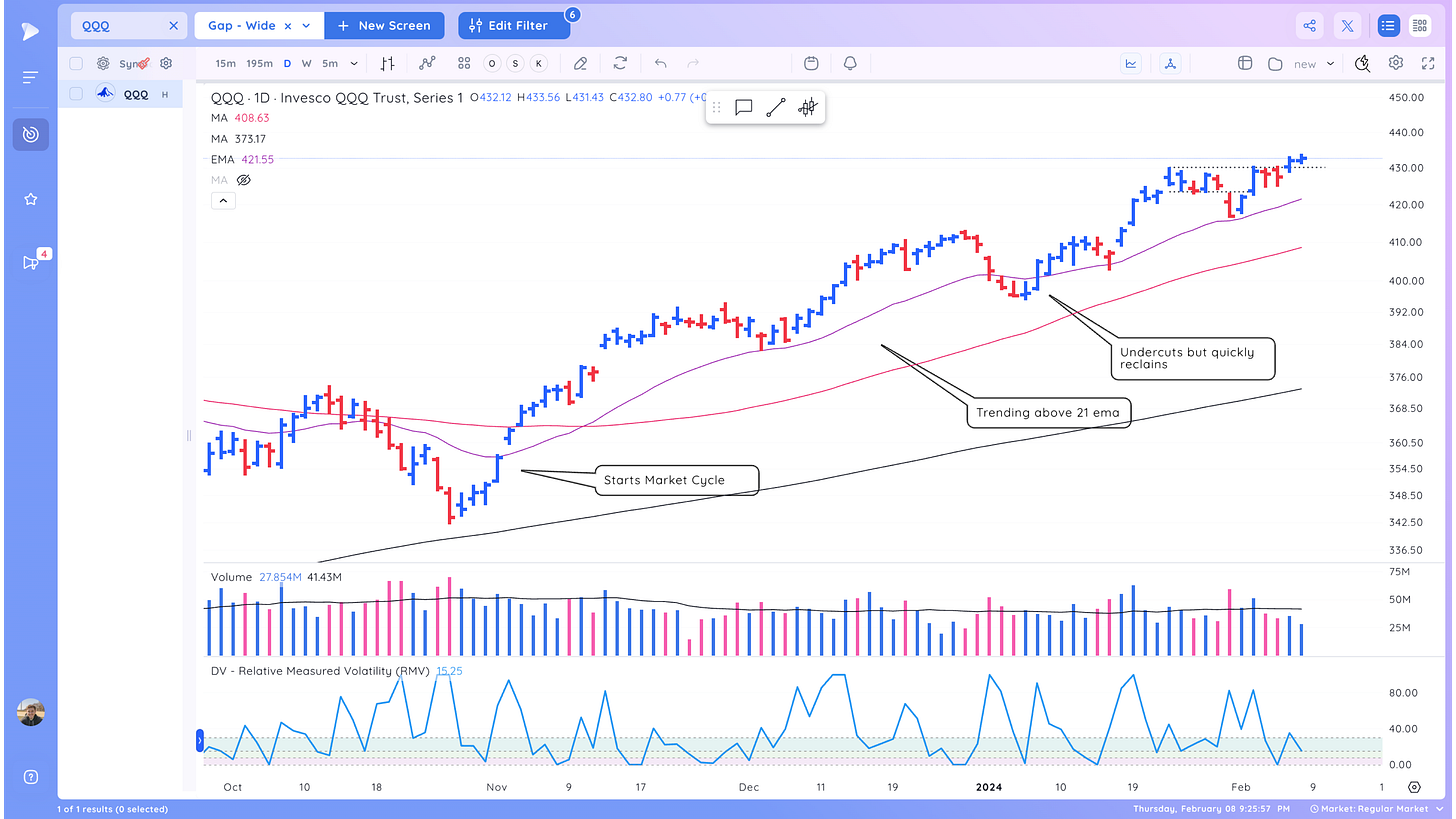
Task: Select the candlestick measure tool
Action: (x=808, y=108)
